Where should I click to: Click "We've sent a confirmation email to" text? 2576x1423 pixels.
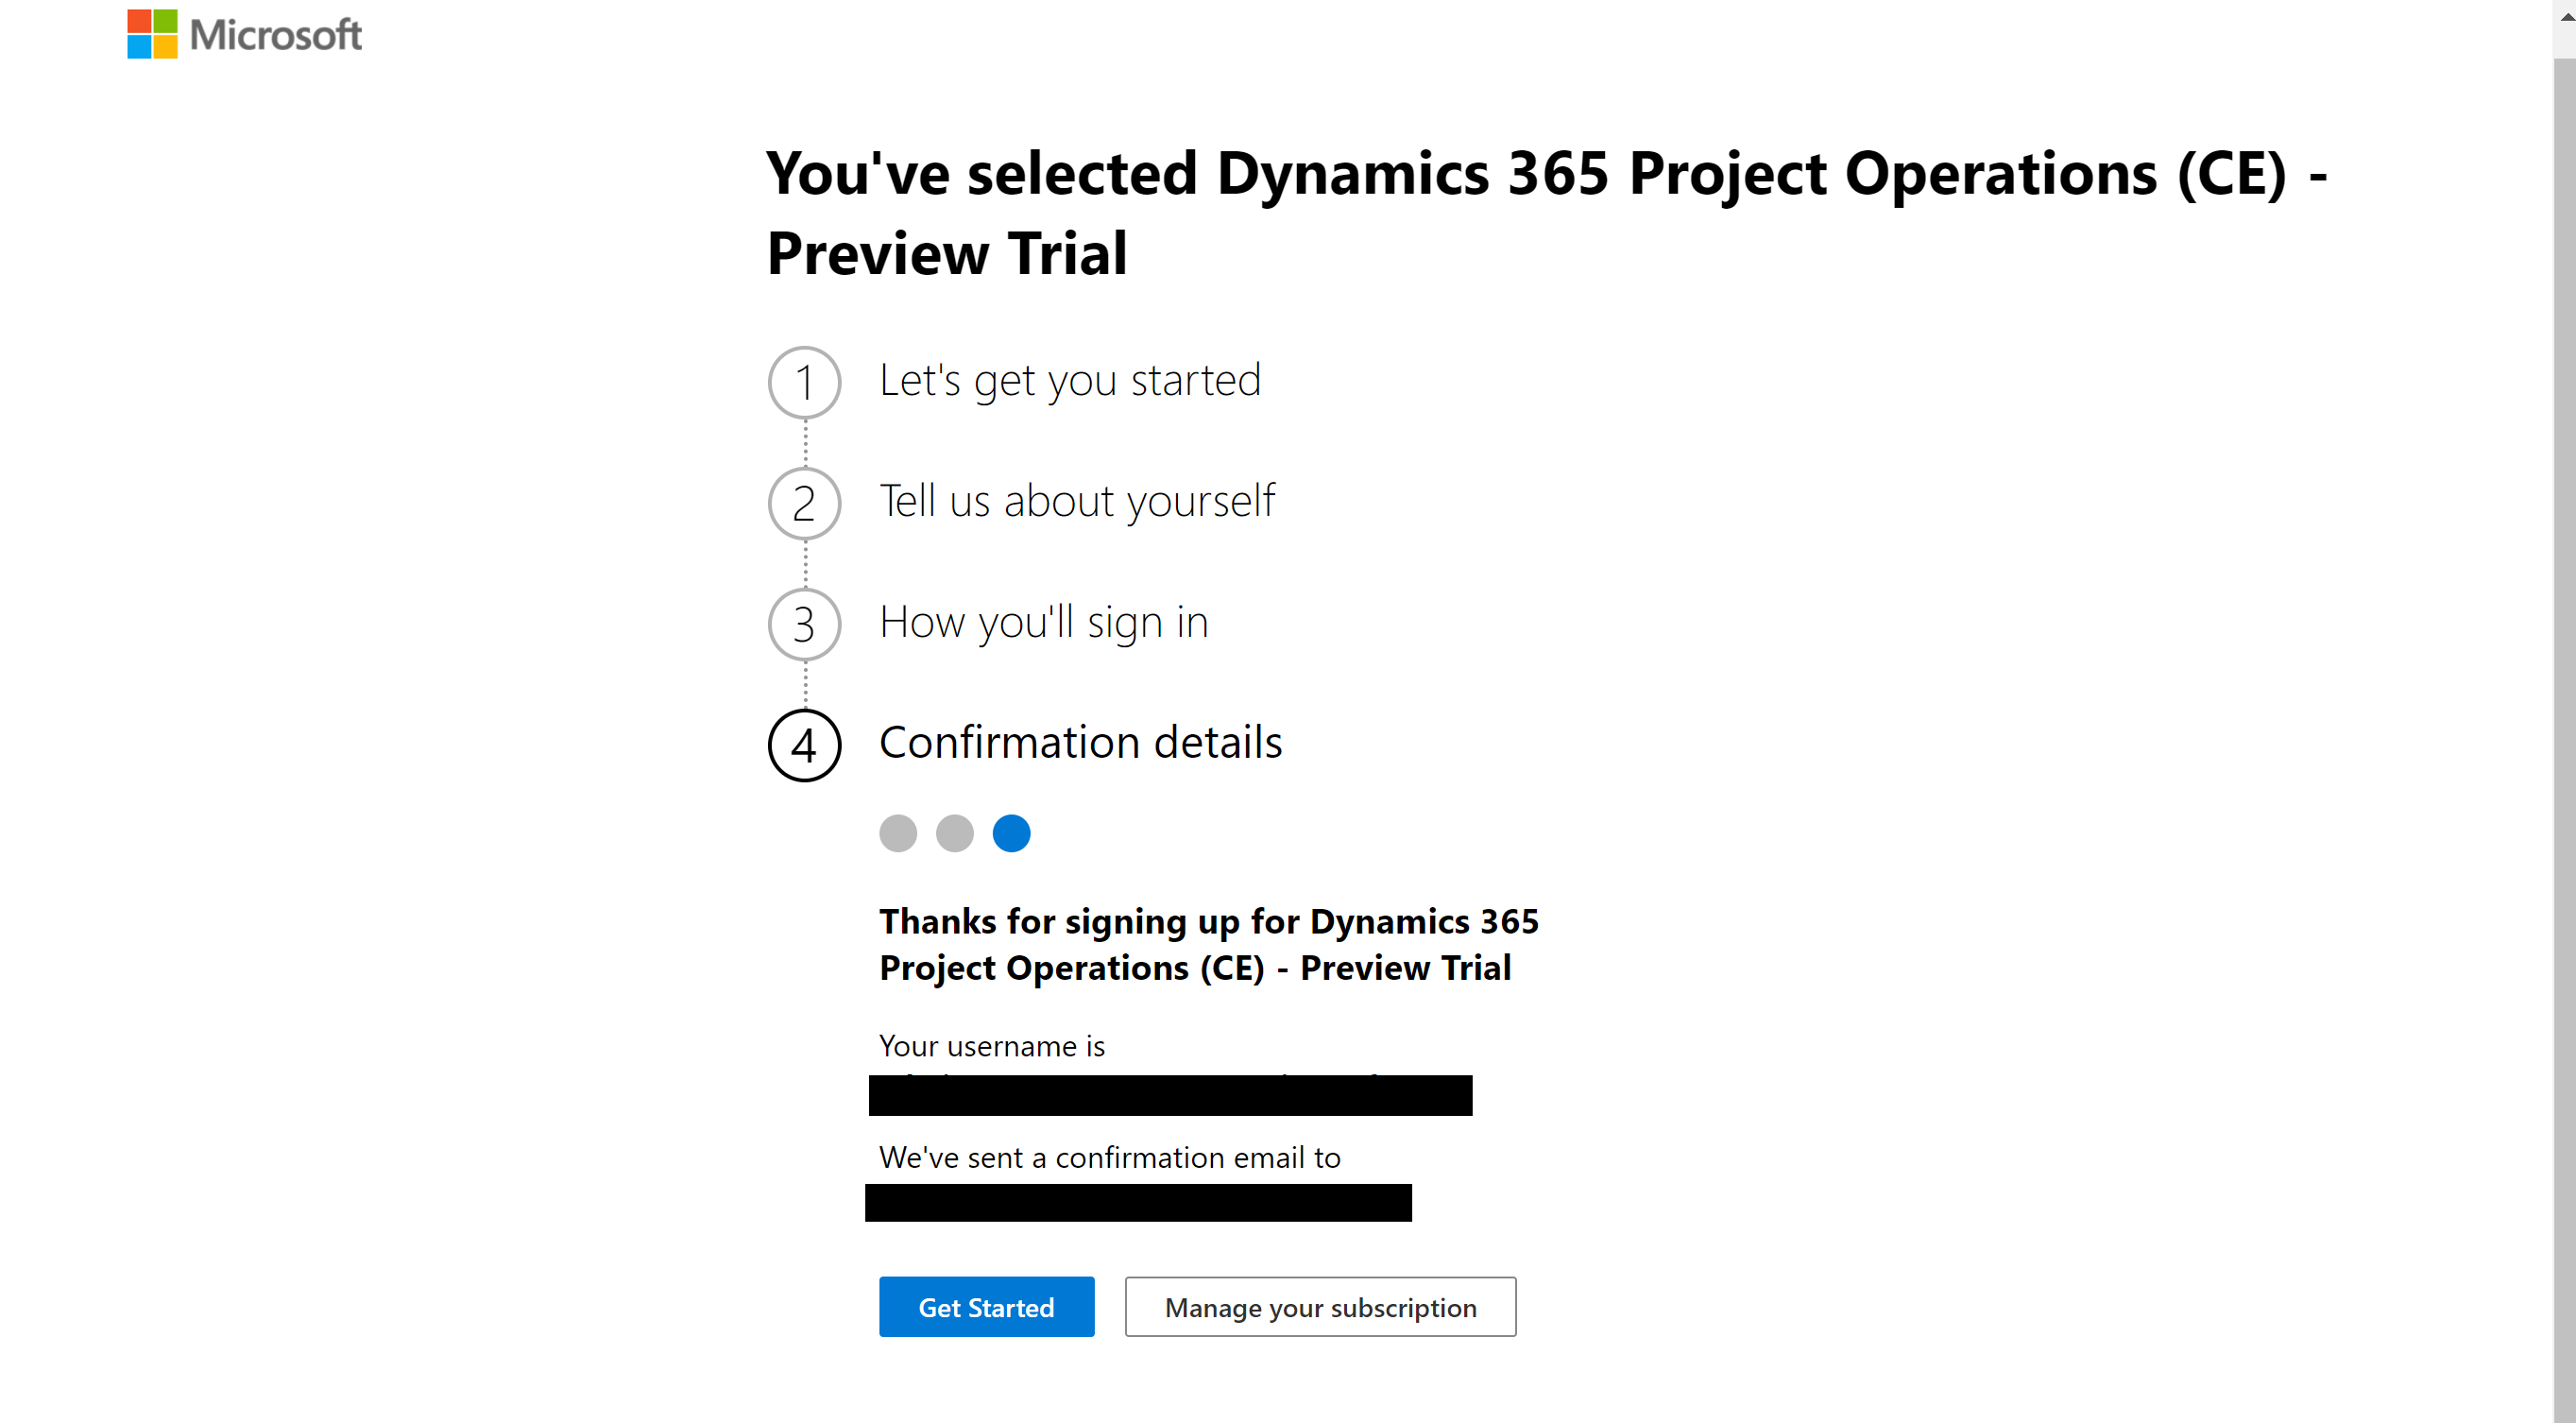click(1110, 1157)
